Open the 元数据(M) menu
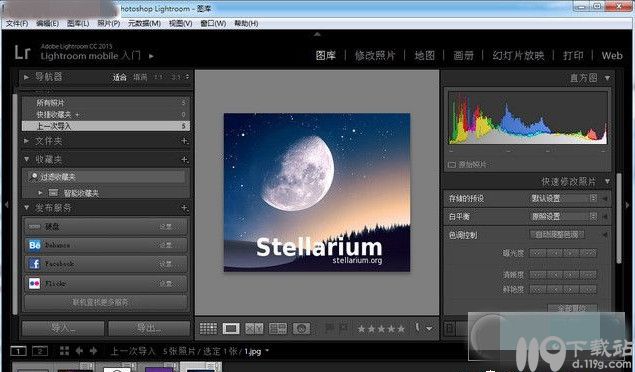635x372 pixels. [145, 23]
